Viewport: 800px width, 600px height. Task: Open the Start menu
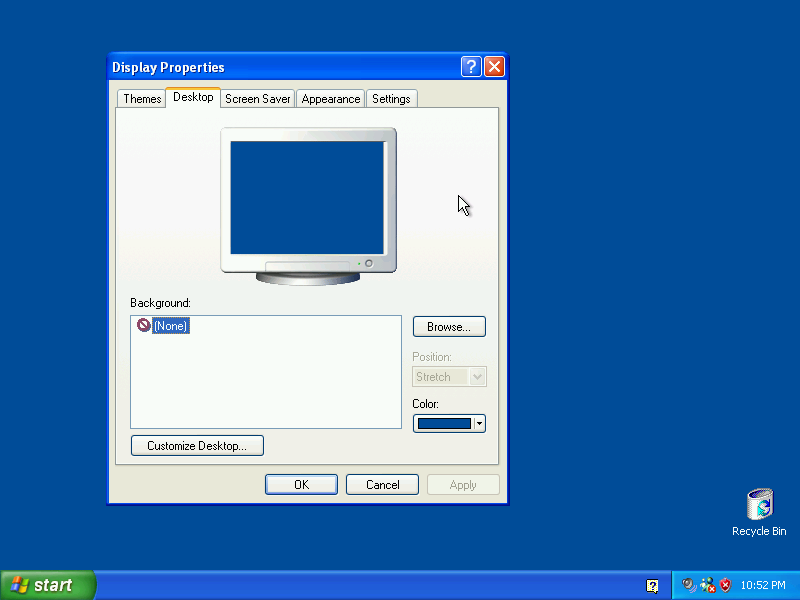pos(48,585)
